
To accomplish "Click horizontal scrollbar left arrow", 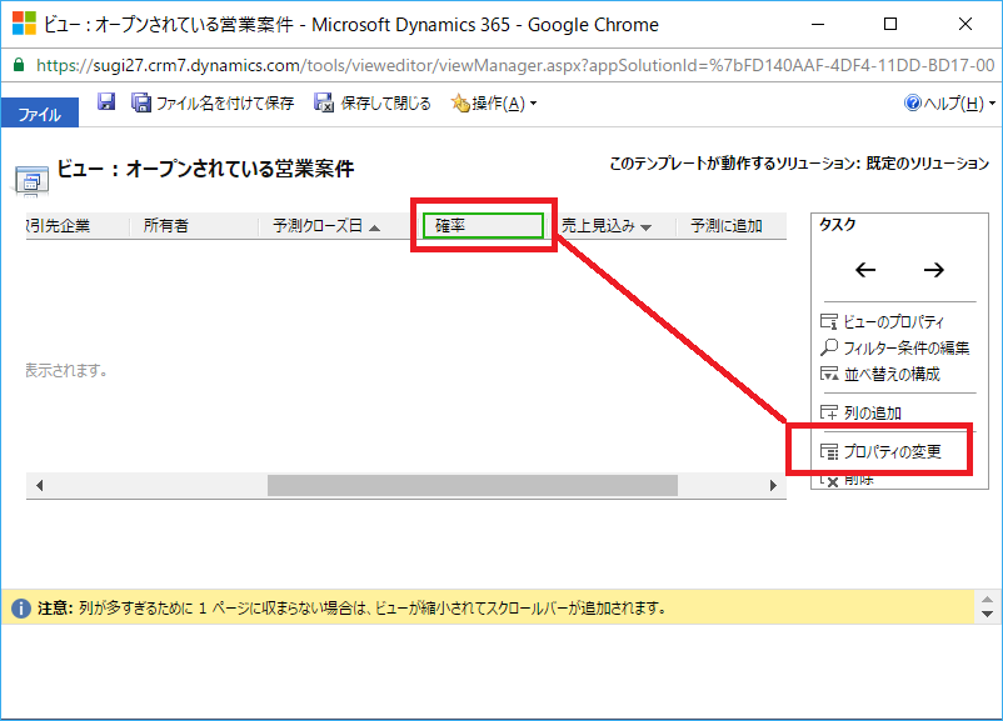I will tap(40, 485).
